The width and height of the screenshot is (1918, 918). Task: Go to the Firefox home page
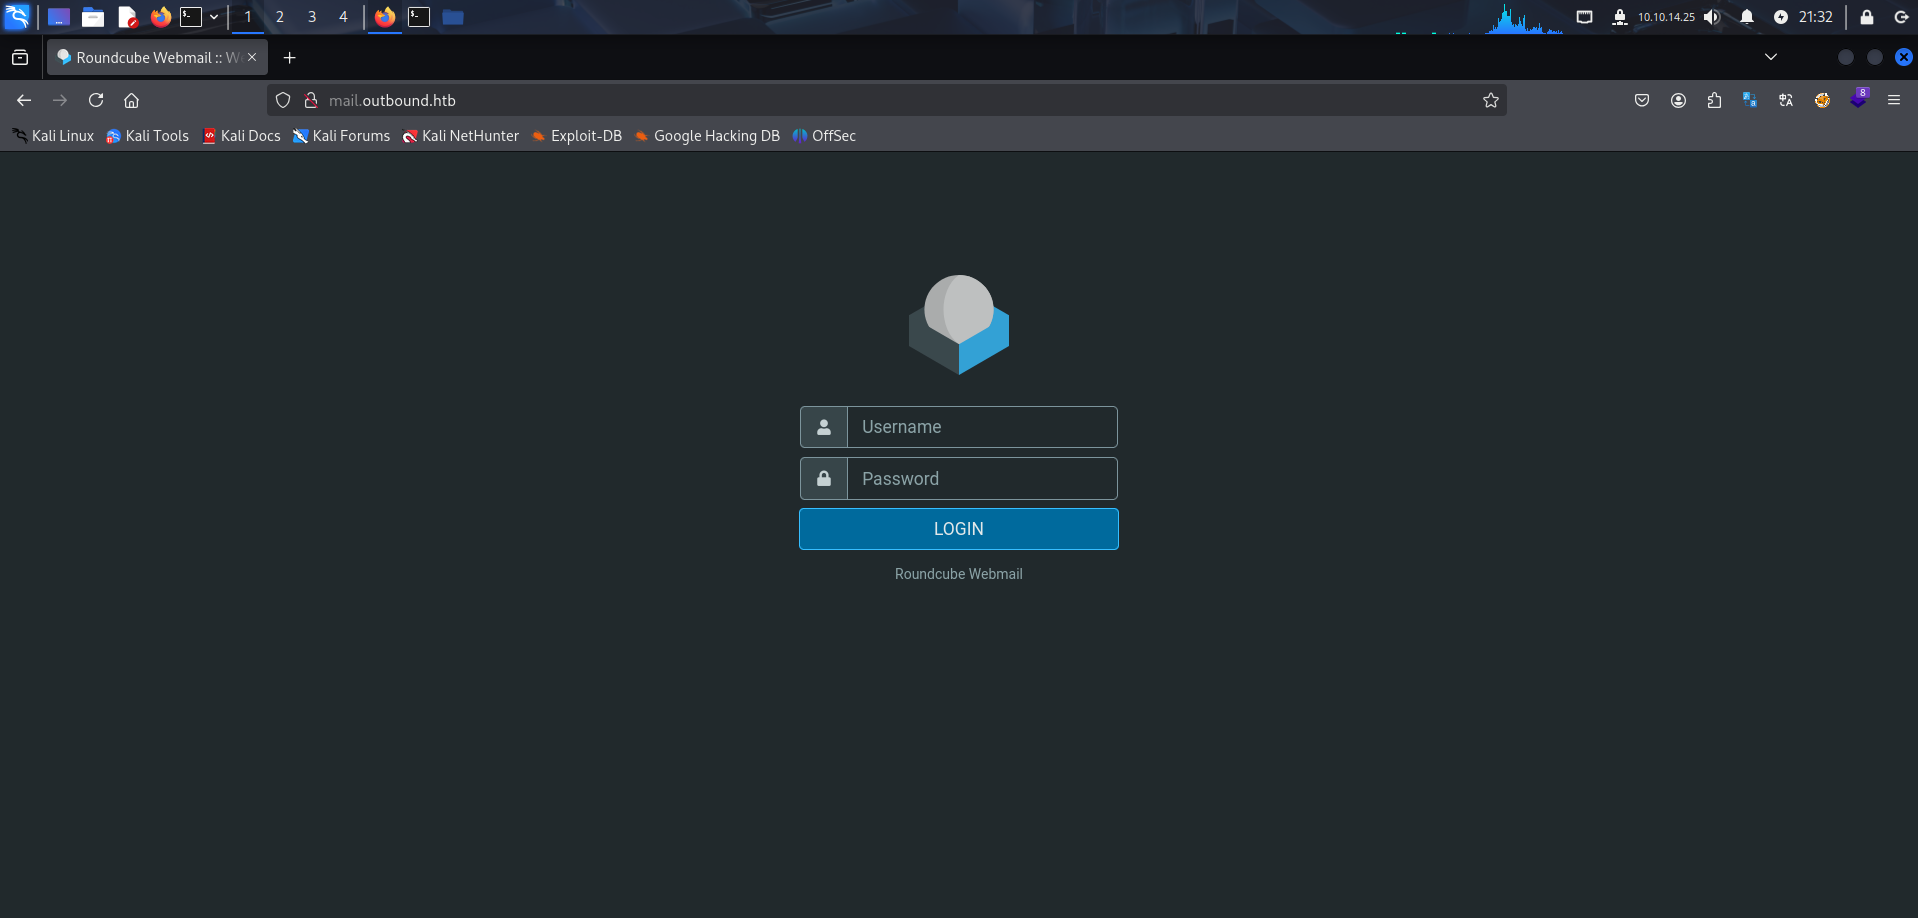tap(131, 100)
